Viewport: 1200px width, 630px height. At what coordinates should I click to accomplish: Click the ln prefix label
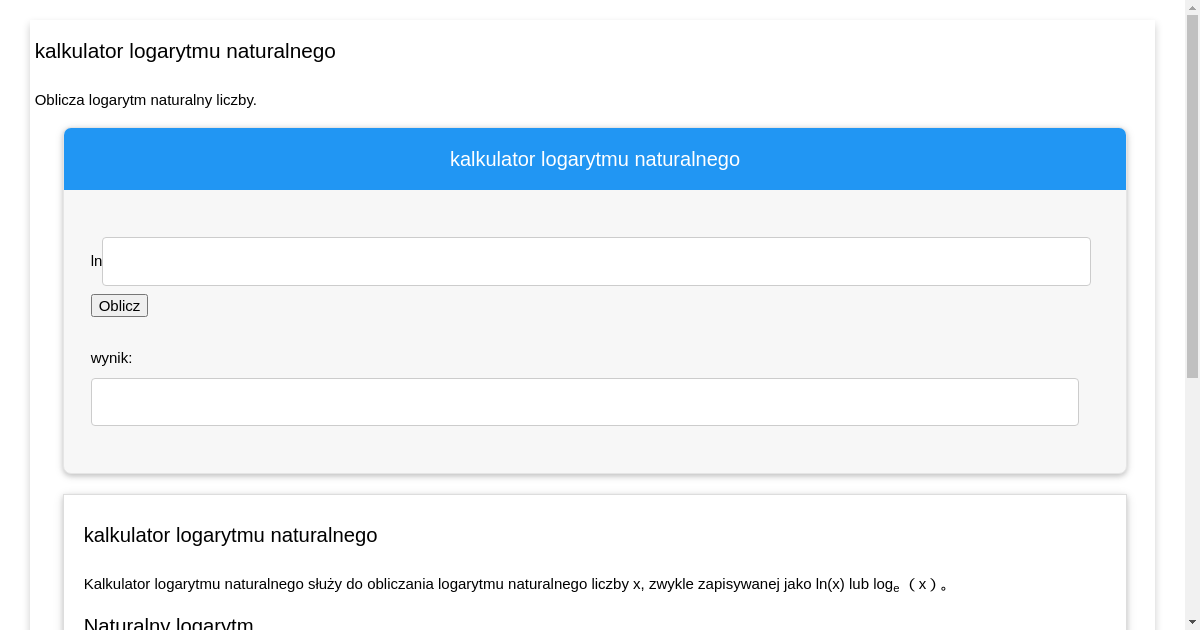pos(96,261)
